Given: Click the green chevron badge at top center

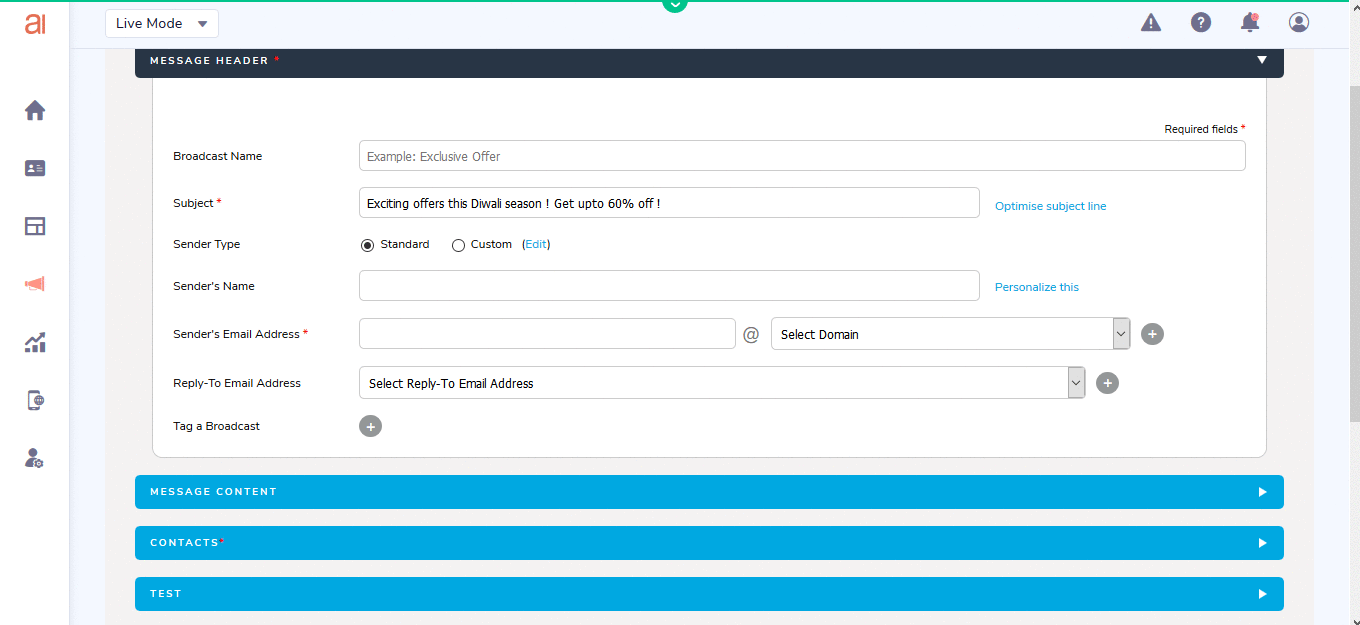Looking at the screenshot, I should [x=675, y=5].
